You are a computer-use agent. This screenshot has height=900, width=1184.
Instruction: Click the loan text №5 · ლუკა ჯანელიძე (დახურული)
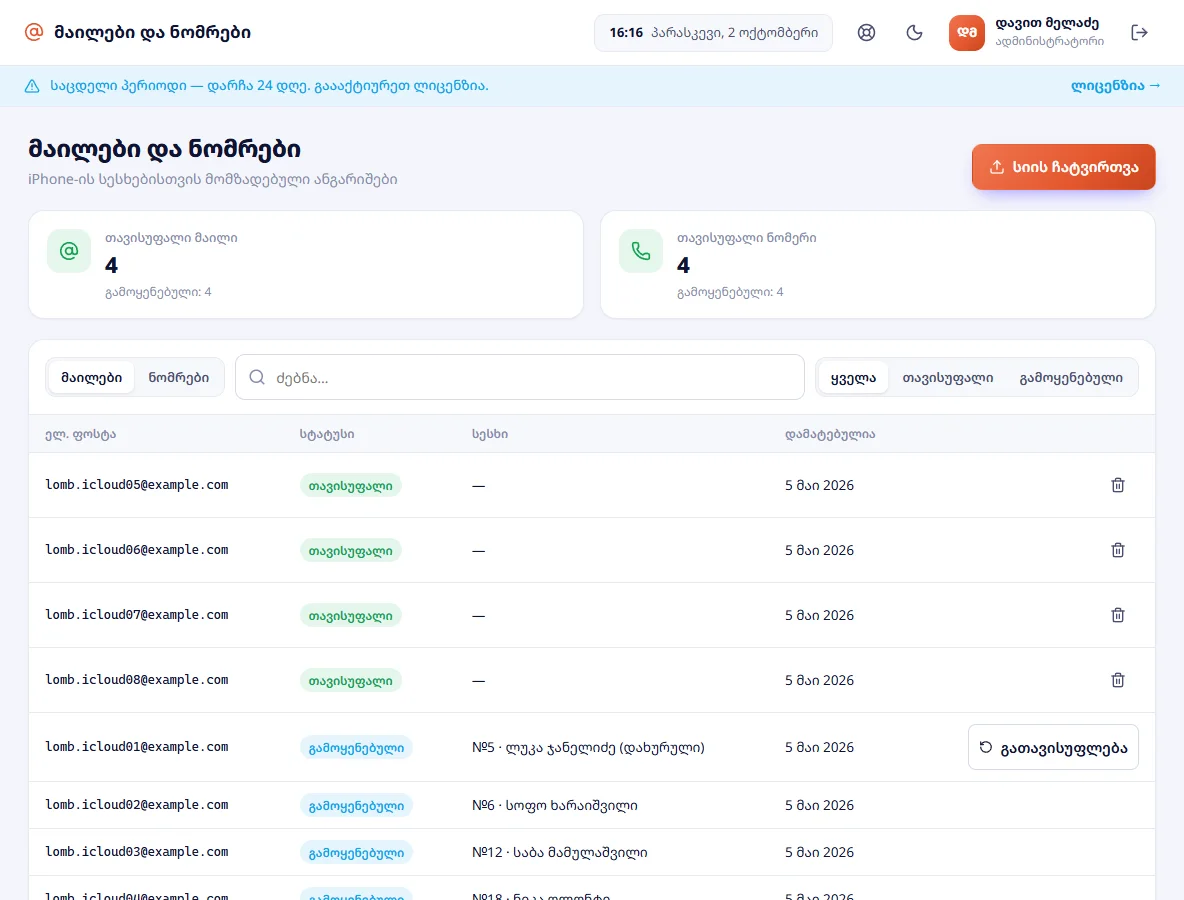[588, 747]
